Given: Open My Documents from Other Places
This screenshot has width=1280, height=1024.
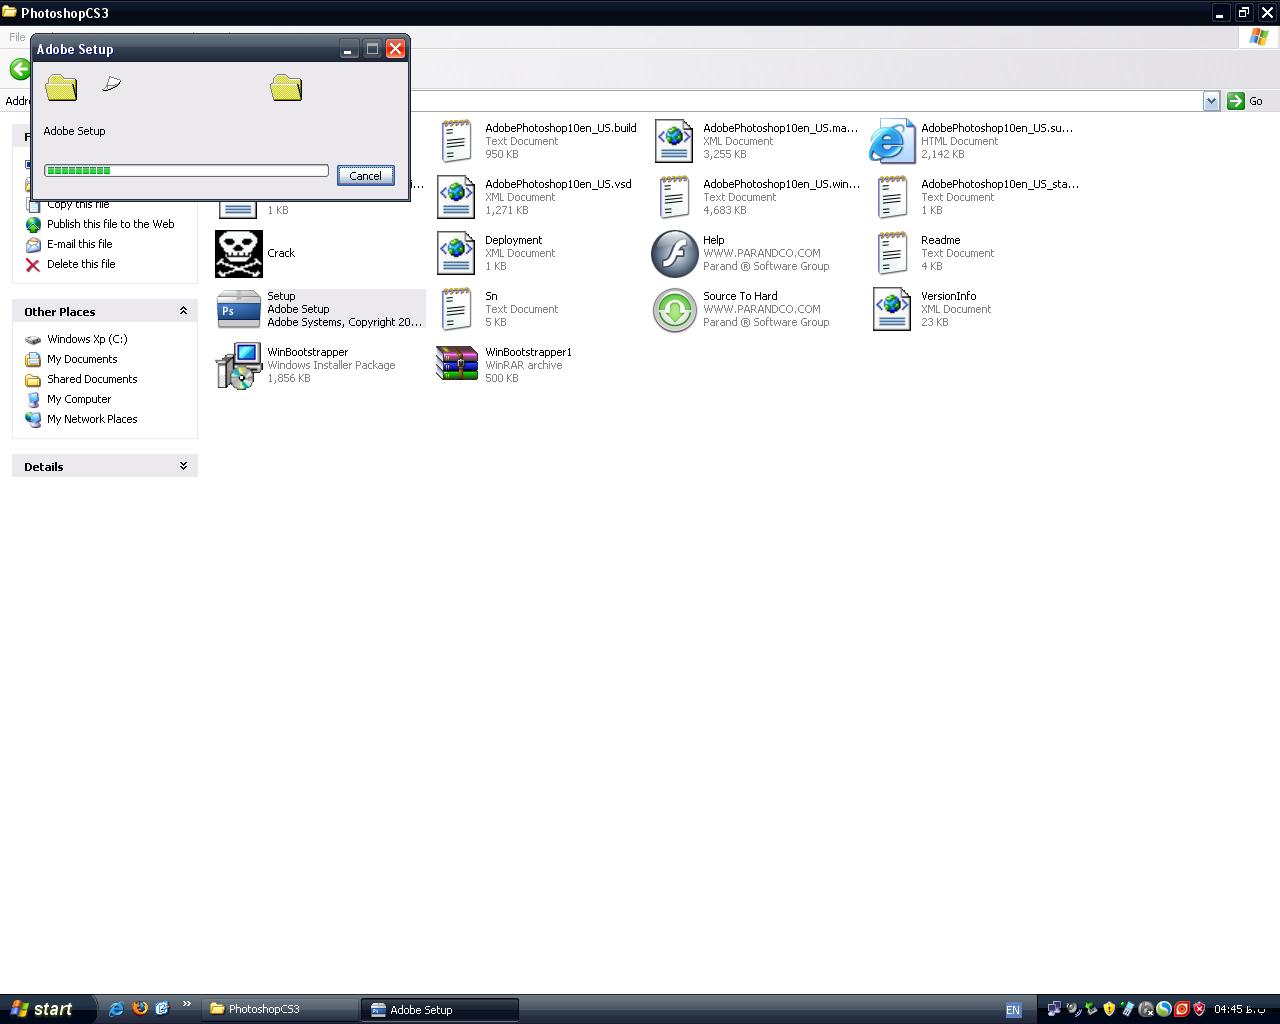Looking at the screenshot, I should pyautogui.click(x=82, y=359).
